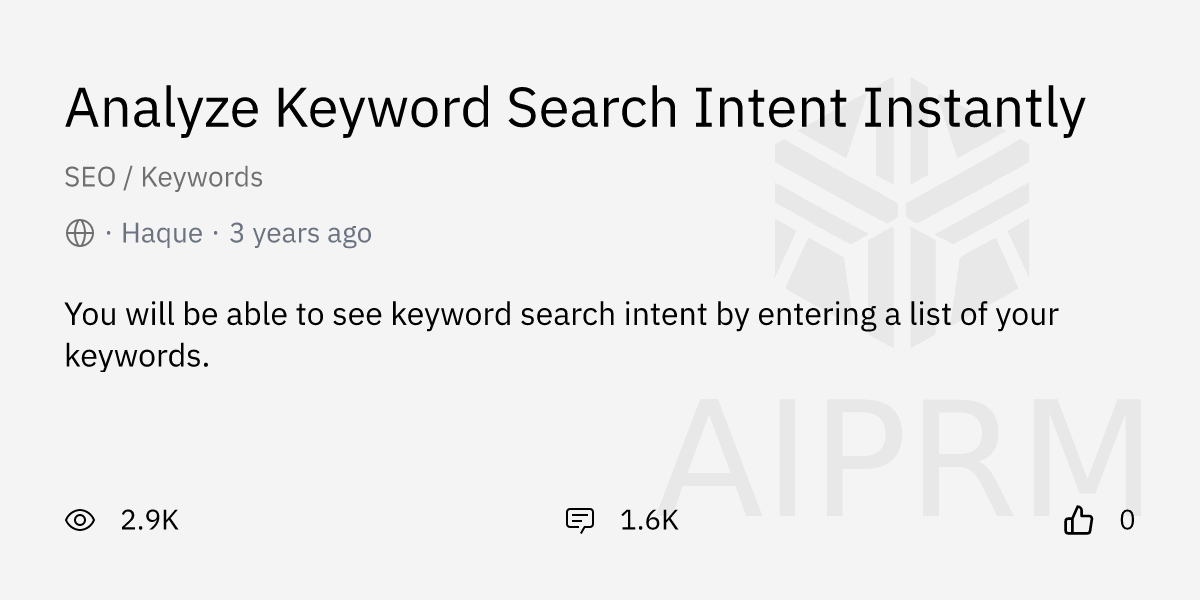The image size is (1200, 600).
Task: Click the word "Analyze" in the title
Action: [161, 108]
